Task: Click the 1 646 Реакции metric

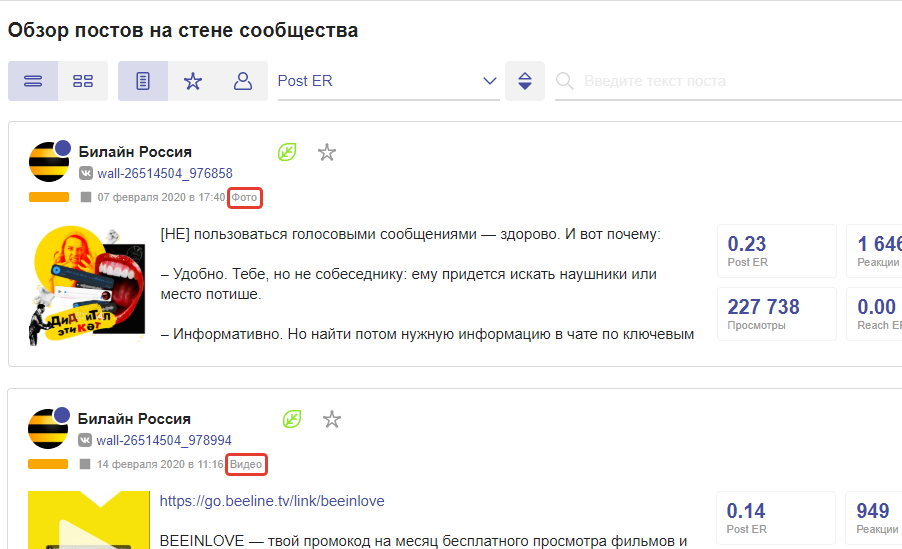Action: coord(874,251)
